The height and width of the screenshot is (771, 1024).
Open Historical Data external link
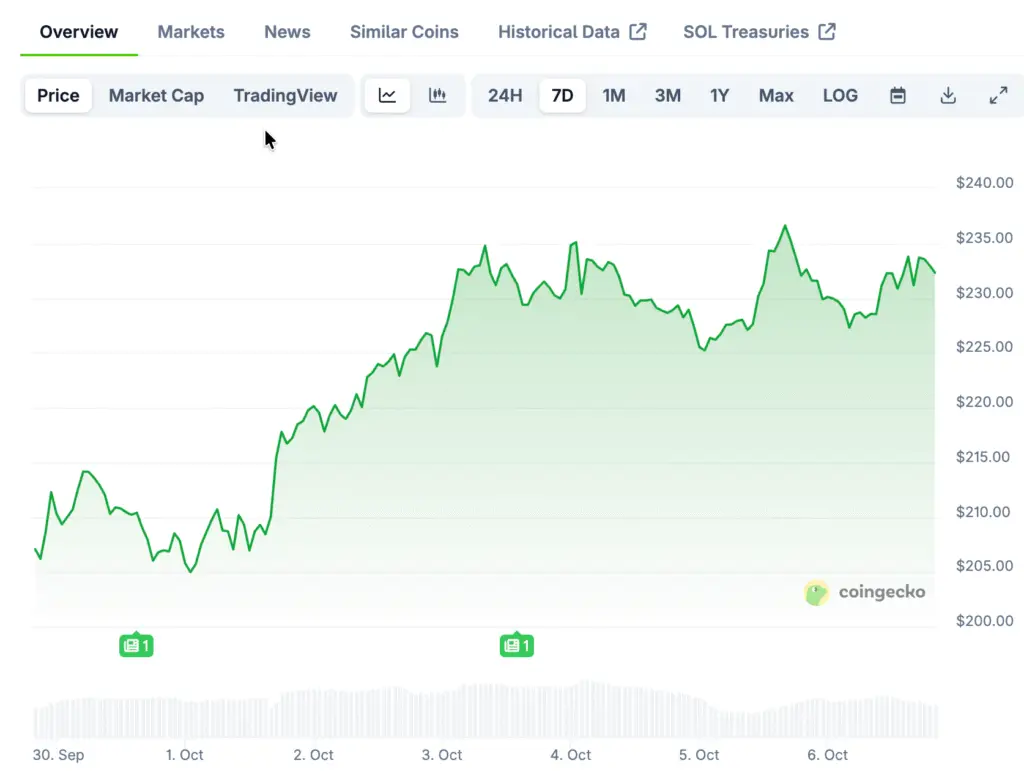(572, 32)
